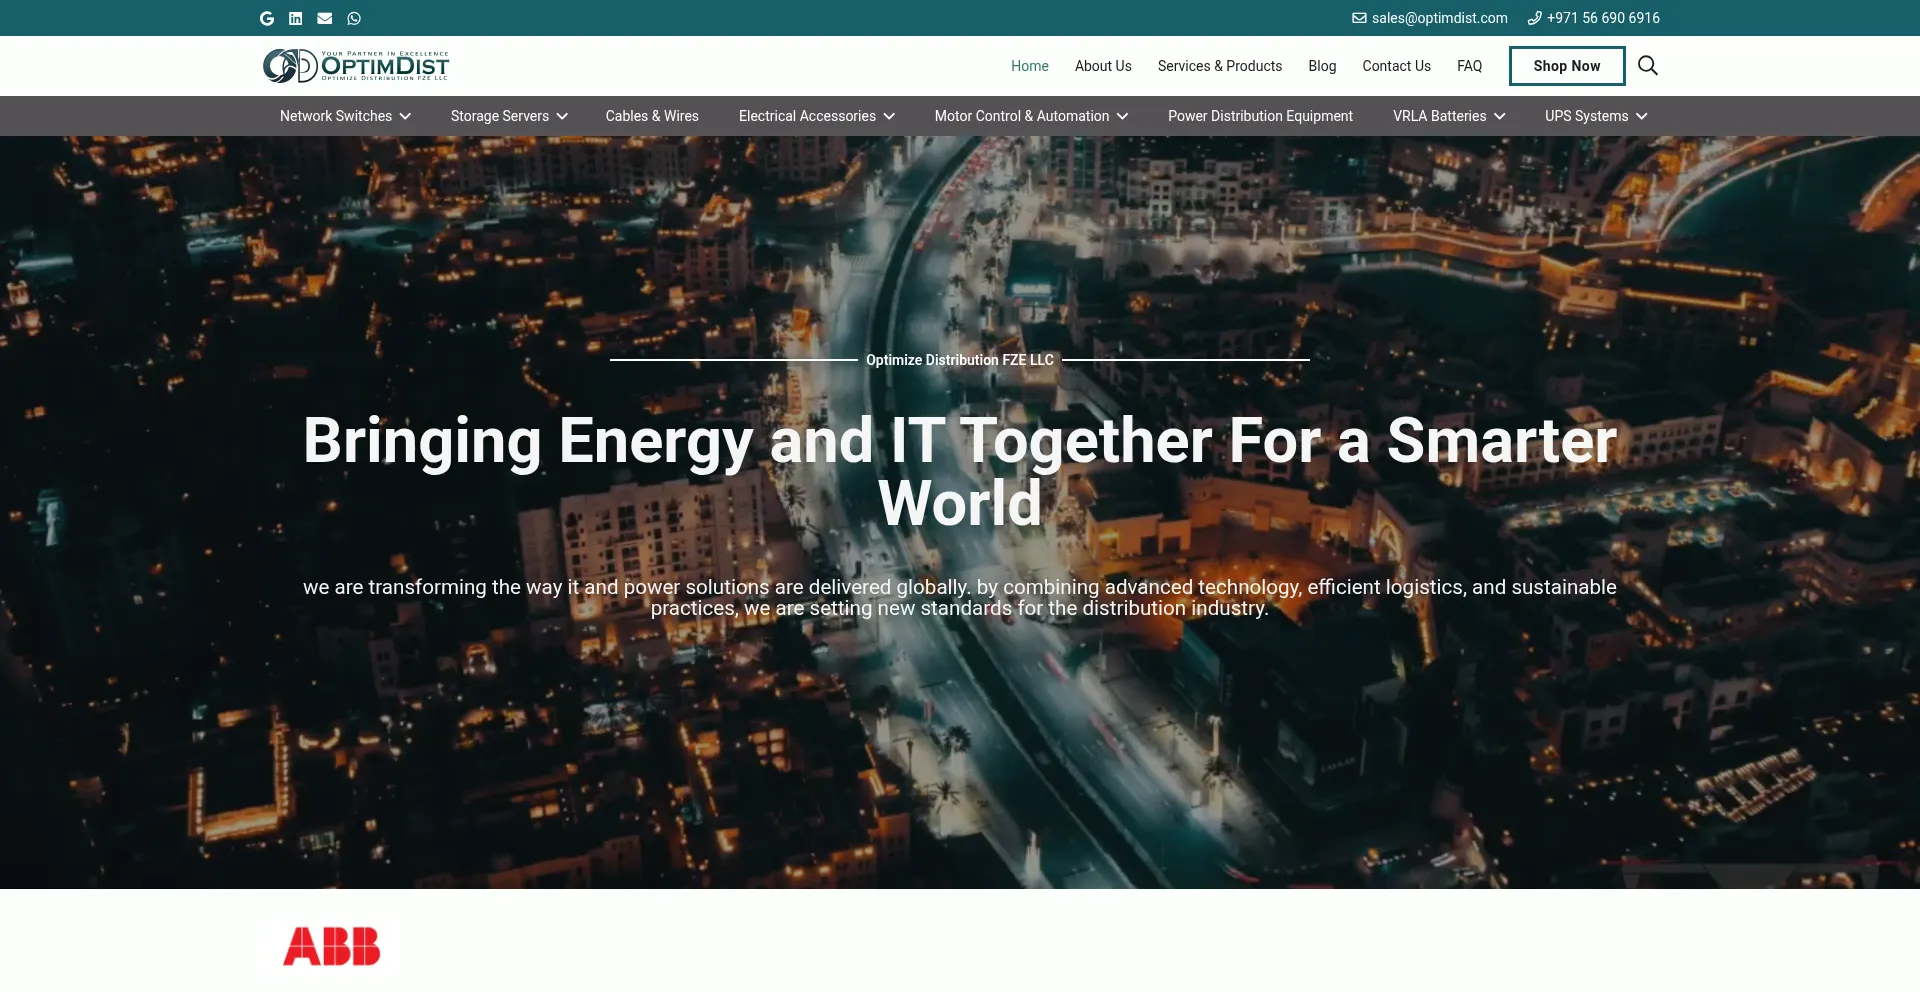Select Power Distribution Equipment category
The height and width of the screenshot is (993, 1920).
1260,116
